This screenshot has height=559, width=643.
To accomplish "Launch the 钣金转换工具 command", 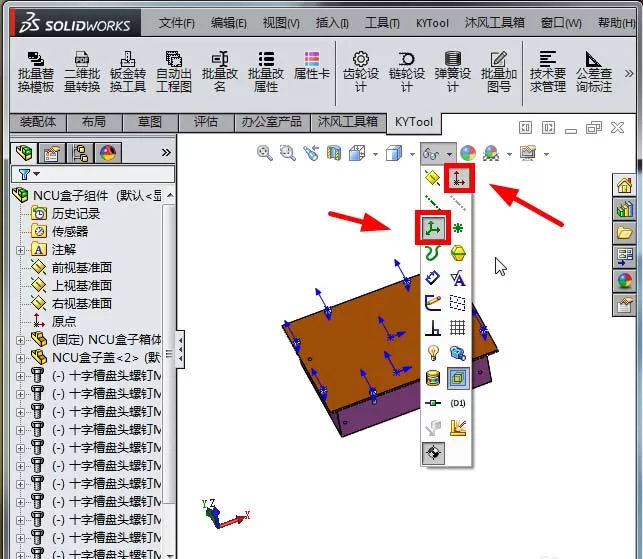I will click(x=128, y=72).
